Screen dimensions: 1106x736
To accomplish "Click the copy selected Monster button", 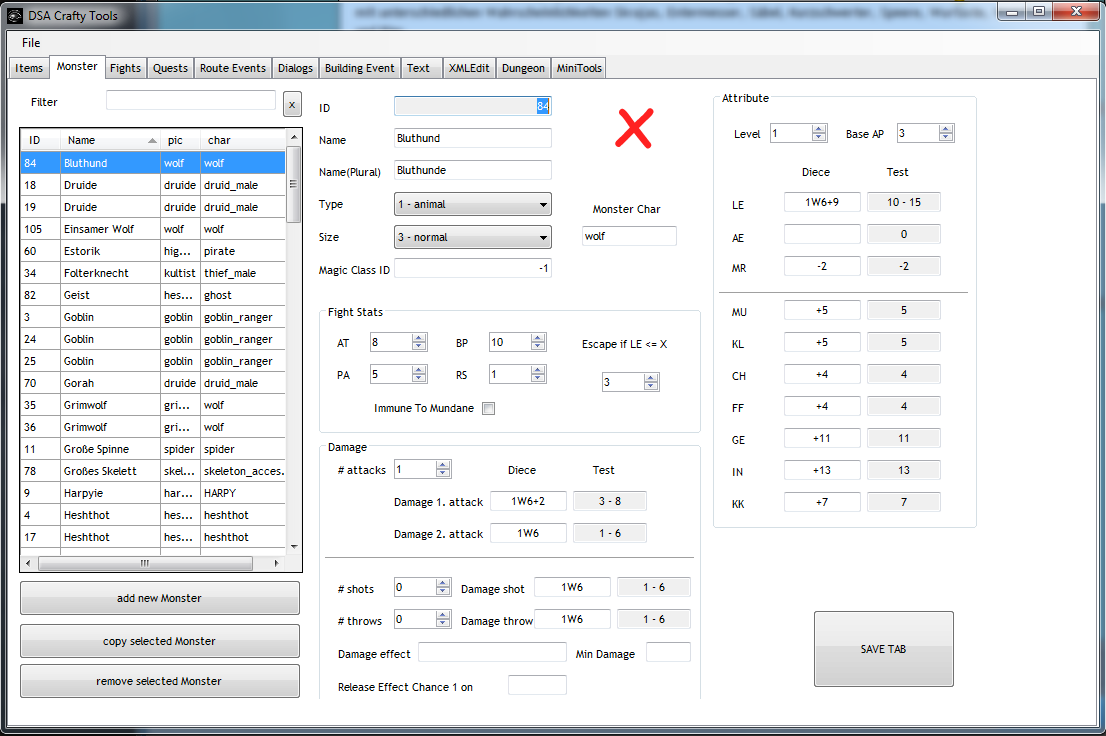I will click(159, 641).
